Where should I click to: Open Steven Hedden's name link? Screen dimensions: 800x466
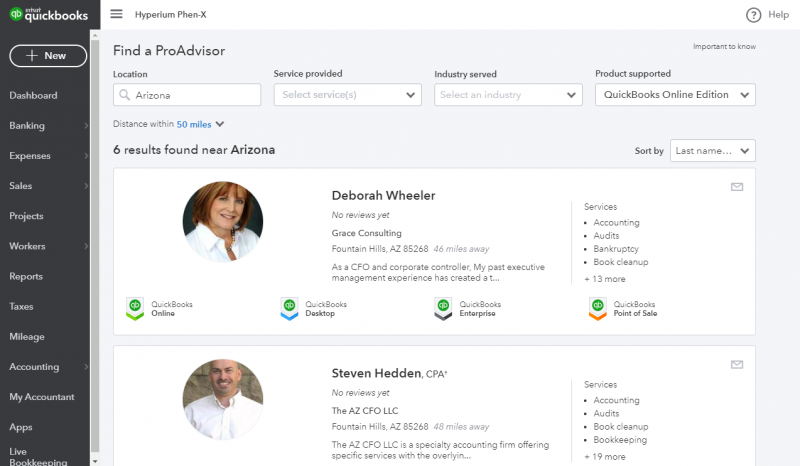[x=377, y=373]
